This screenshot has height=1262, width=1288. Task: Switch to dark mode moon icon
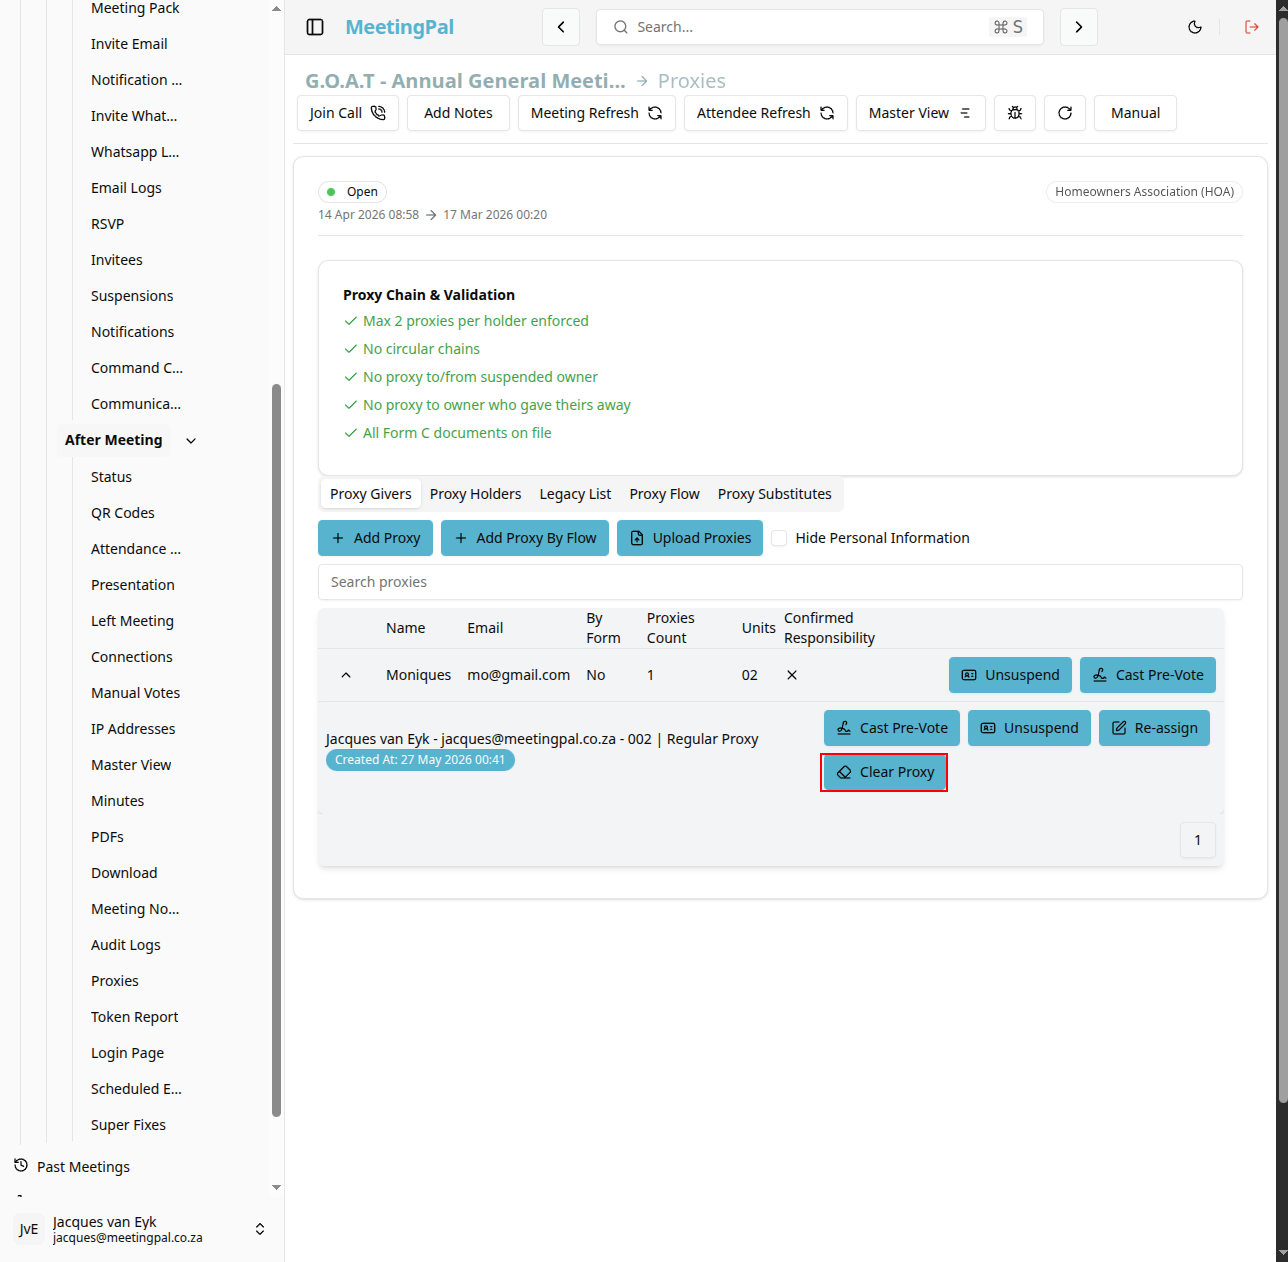[1195, 27]
